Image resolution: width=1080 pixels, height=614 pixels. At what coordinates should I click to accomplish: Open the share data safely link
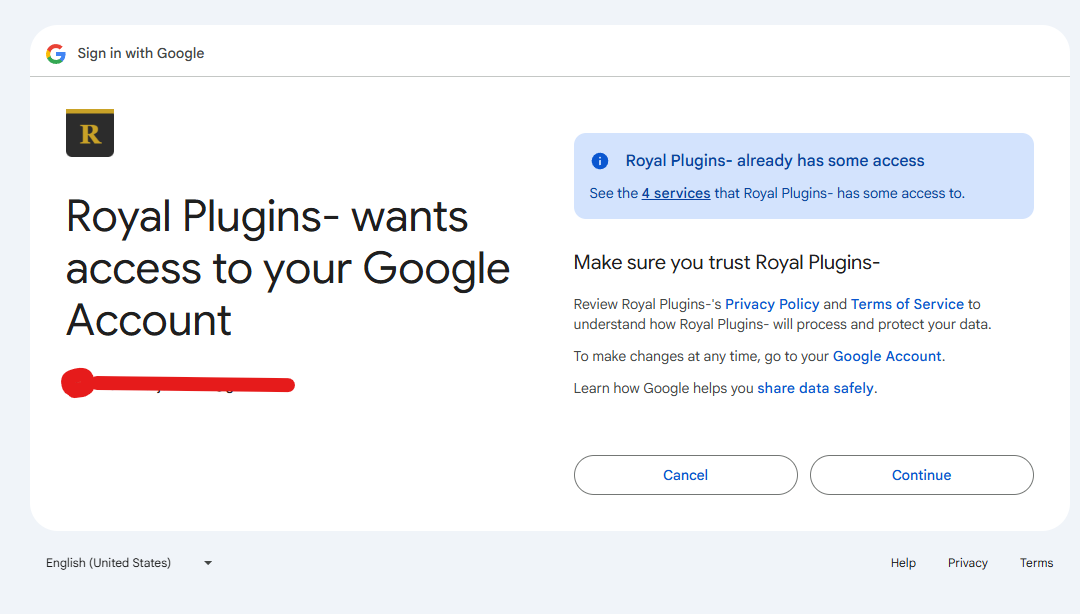click(x=816, y=388)
